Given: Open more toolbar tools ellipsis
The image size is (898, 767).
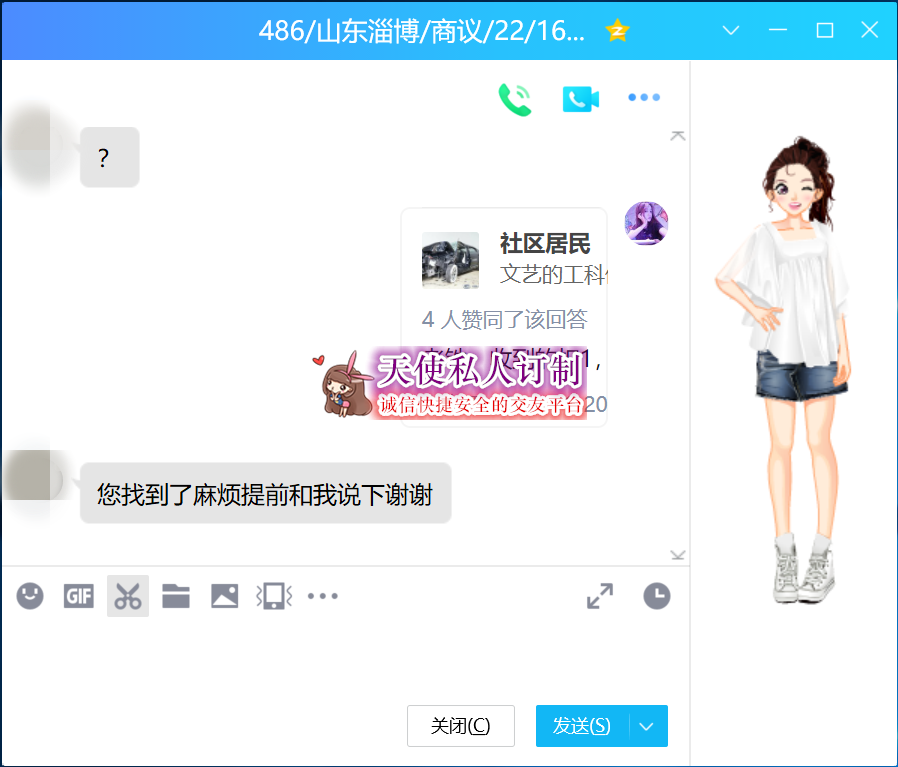Looking at the screenshot, I should click(x=323, y=597).
